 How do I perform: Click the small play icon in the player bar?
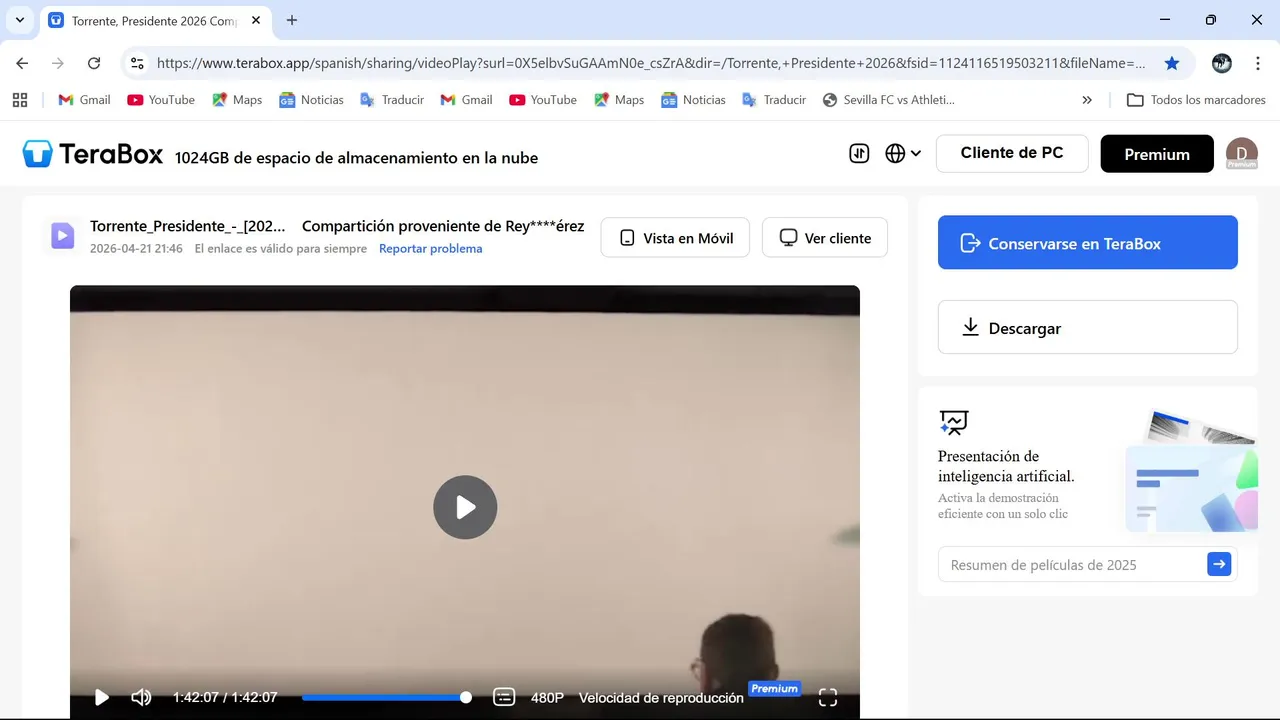pyautogui.click(x=101, y=697)
